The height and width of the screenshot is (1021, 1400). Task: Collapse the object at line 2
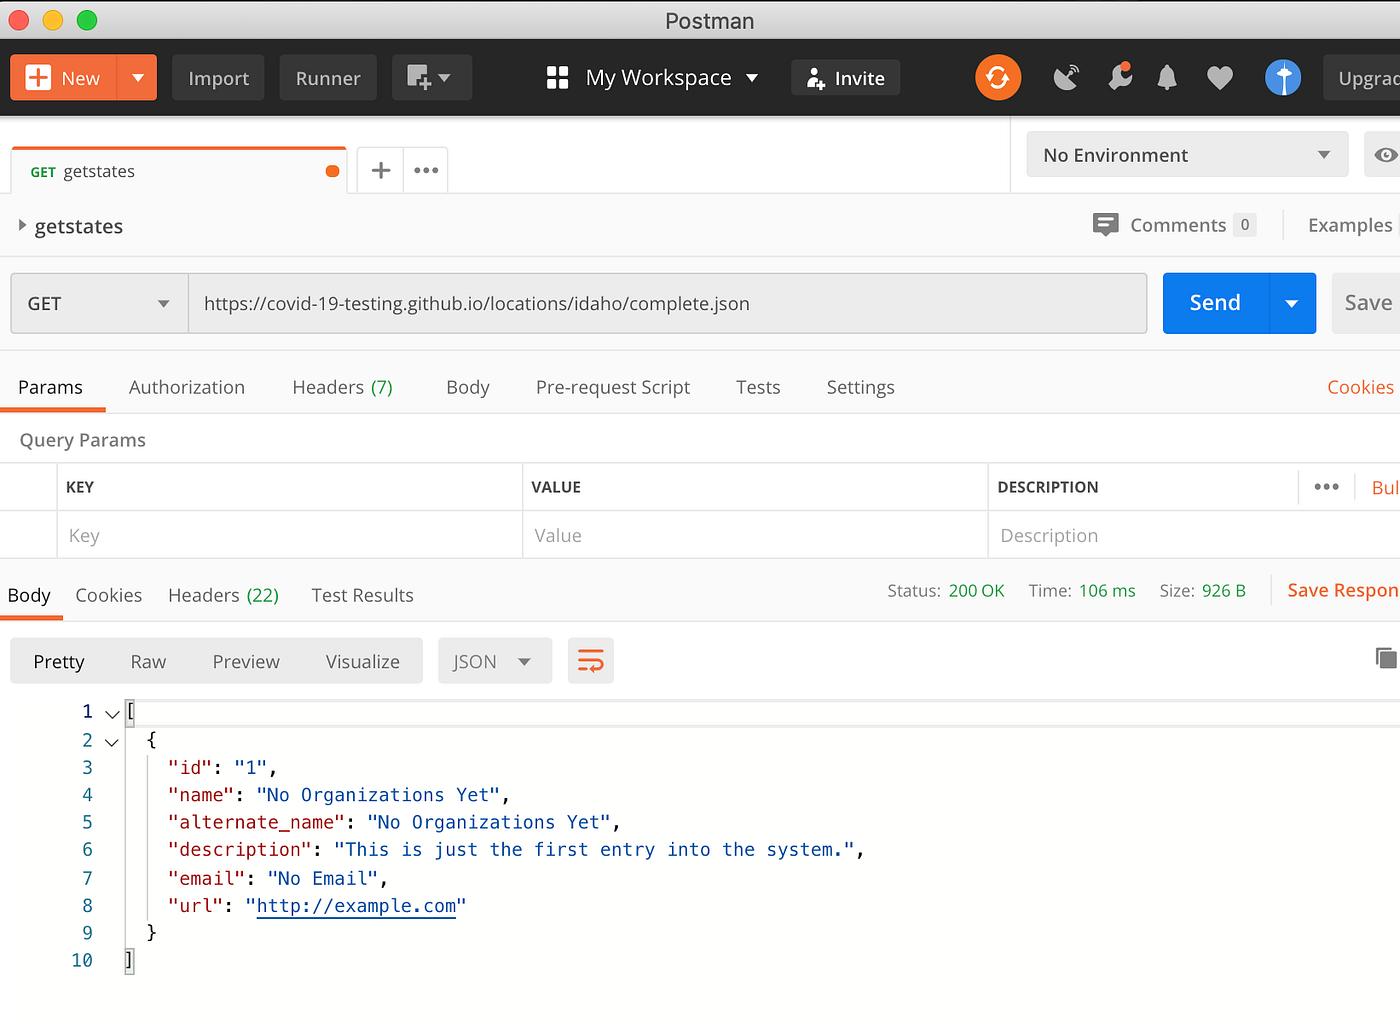(112, 742)
